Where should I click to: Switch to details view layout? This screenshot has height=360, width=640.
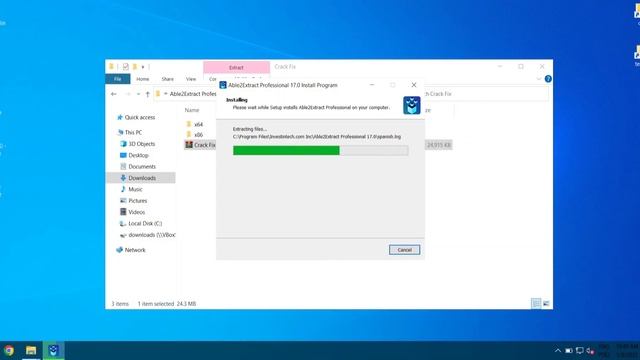tap(536, 303)
